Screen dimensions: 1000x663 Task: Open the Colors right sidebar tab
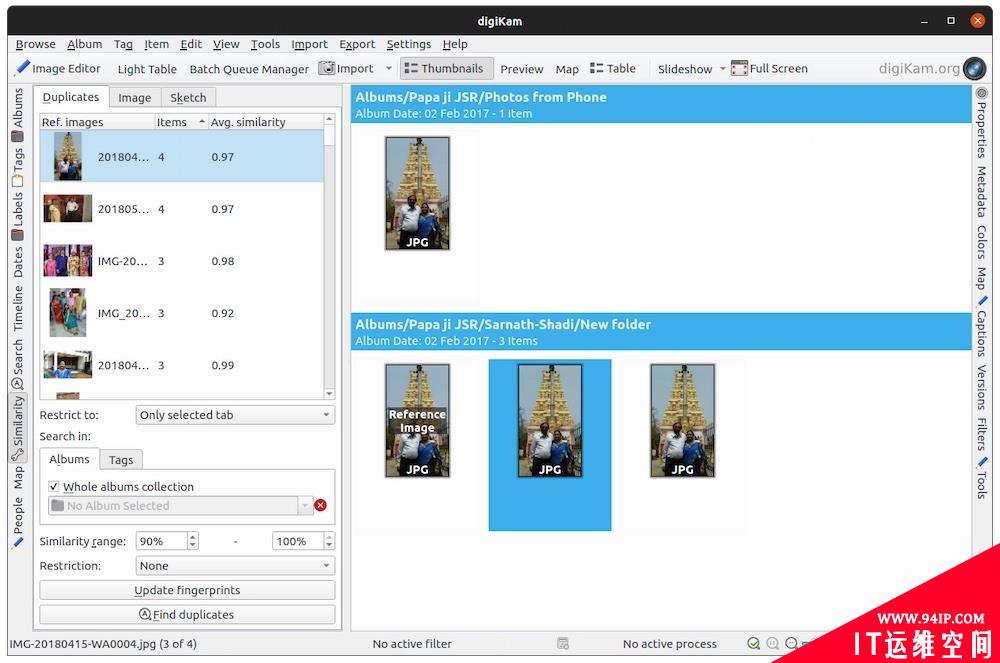coord(982,242)
